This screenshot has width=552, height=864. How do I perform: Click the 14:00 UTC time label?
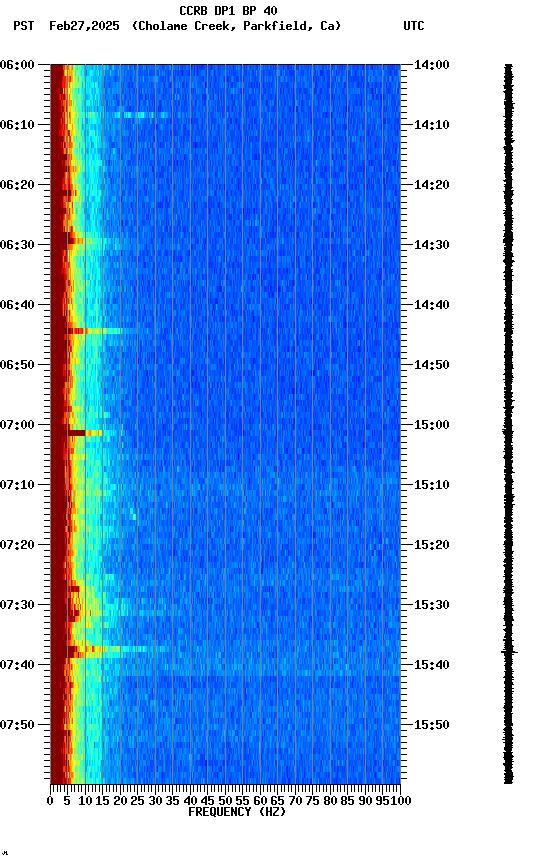click(x=432, y=66)
